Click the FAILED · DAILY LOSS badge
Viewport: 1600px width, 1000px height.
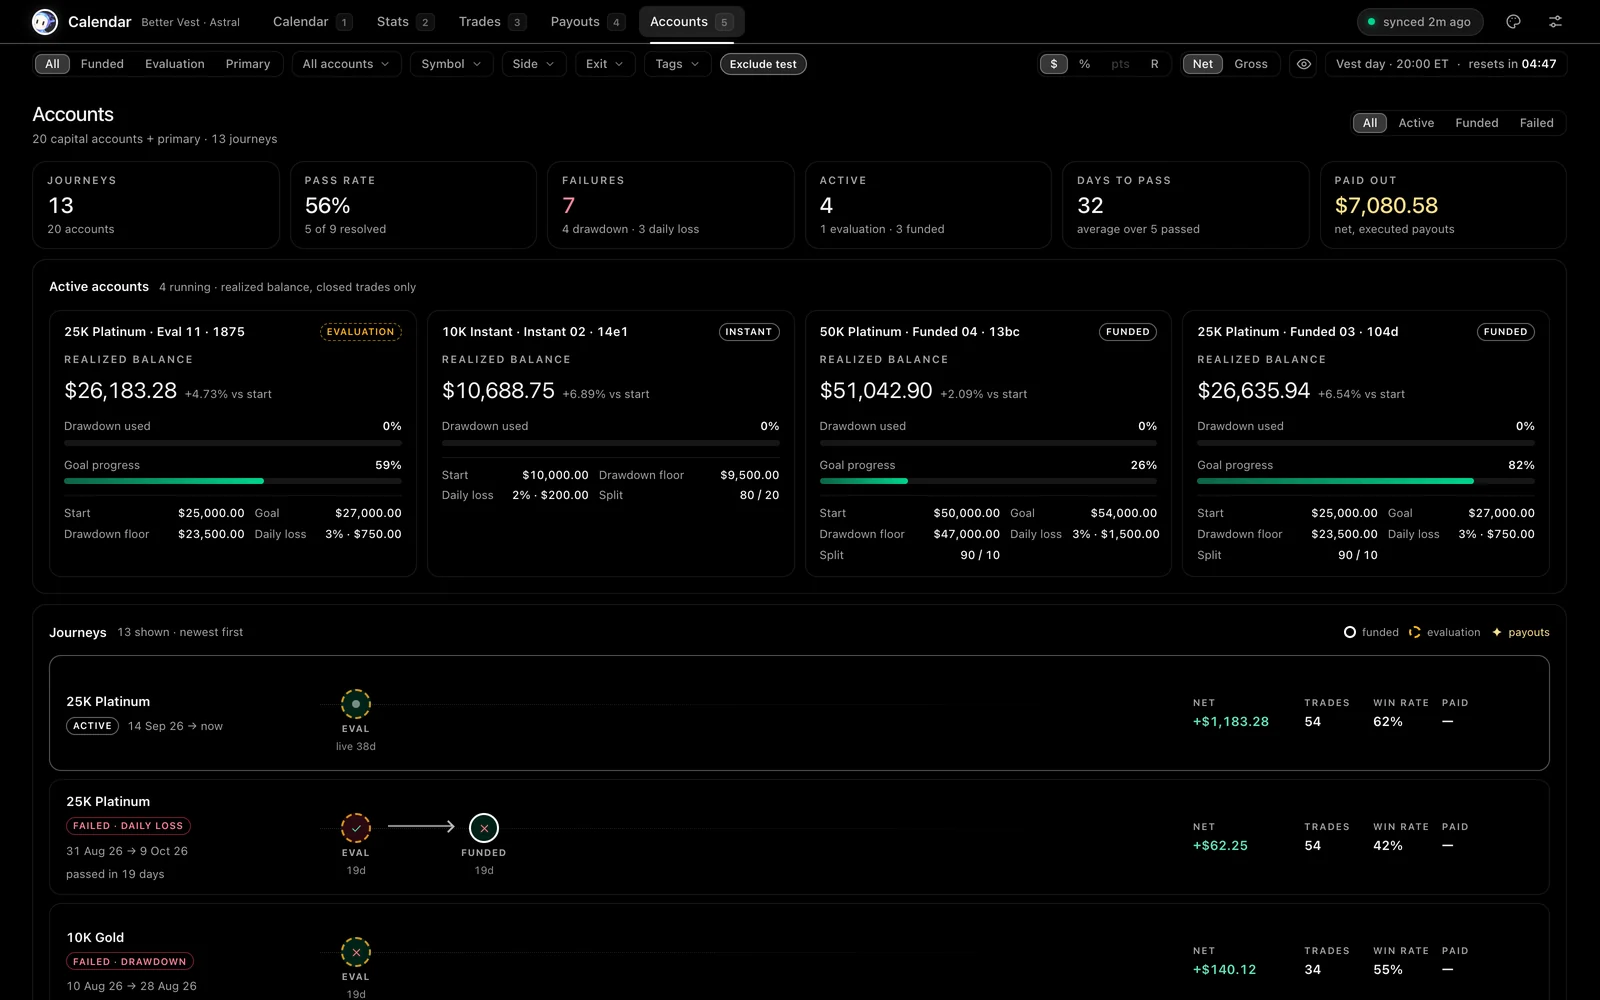pos(128,826)
